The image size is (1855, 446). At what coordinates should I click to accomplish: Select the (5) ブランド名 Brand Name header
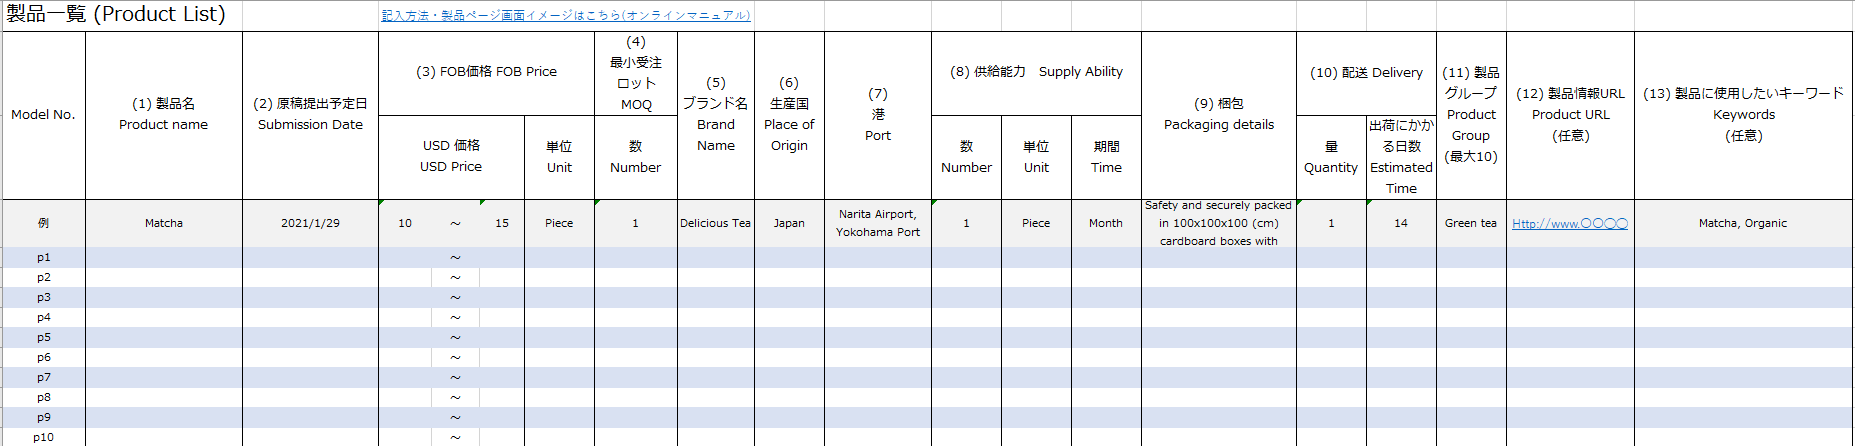coord(716,115)
